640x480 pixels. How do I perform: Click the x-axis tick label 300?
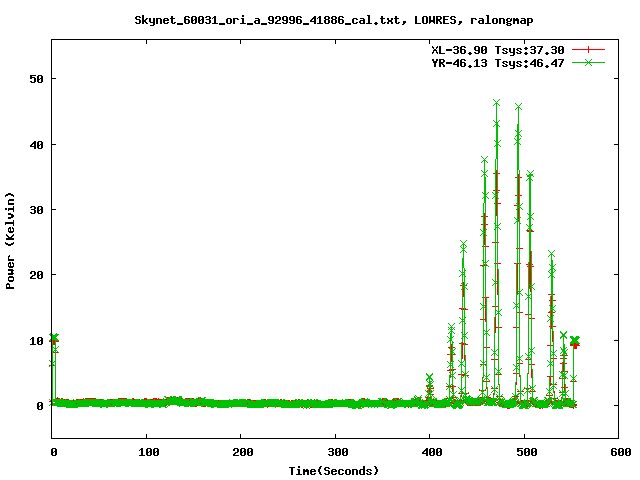[x=338, y=452]
